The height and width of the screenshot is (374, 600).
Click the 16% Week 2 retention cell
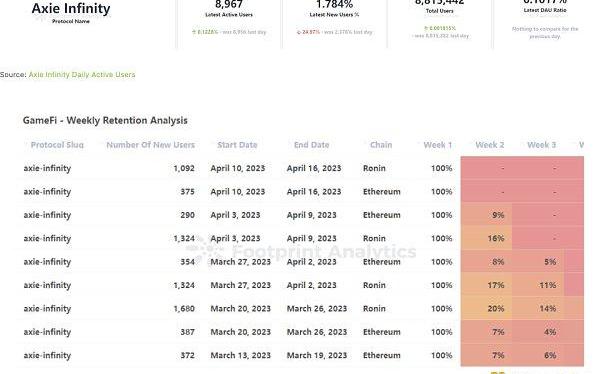486,238
